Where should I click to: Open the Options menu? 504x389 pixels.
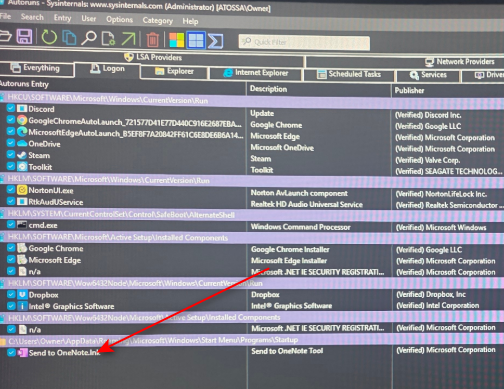tap(119, 20)
